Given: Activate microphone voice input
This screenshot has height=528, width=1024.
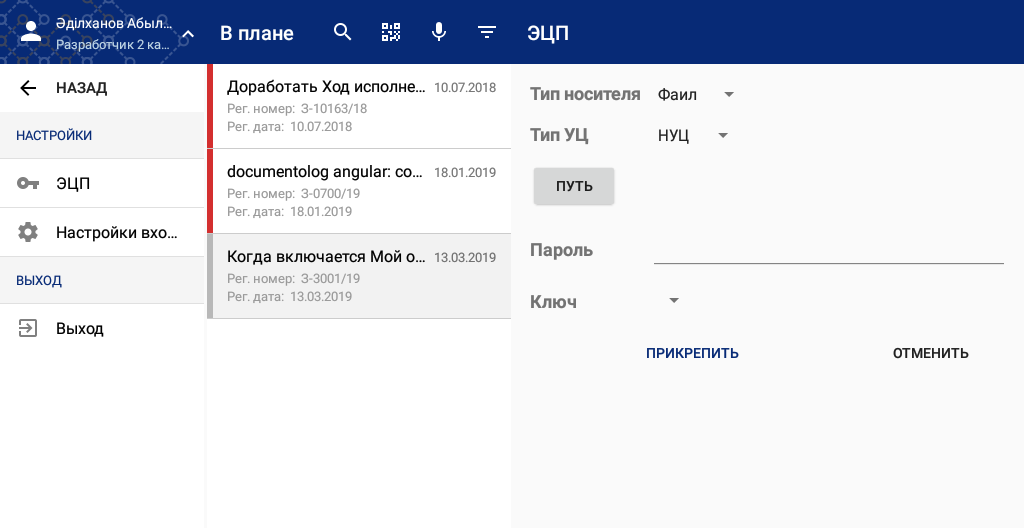Looking at the screenshot, I should coord(438,32).
